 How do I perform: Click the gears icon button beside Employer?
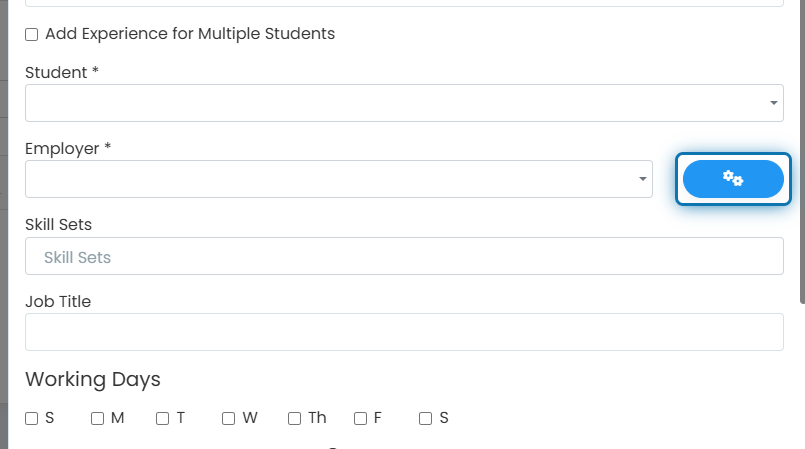point(733,179)
